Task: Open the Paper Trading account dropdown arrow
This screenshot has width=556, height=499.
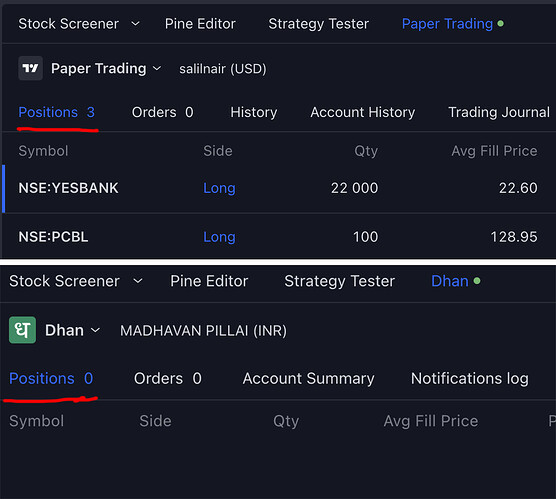Action: click(157, 68)
